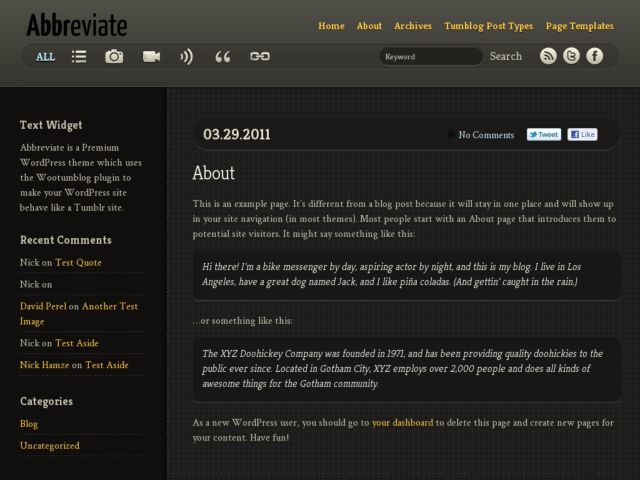Viewport: 640px width, 480px height.
Task: Click the Categories heading
Action: coord(47,401)
